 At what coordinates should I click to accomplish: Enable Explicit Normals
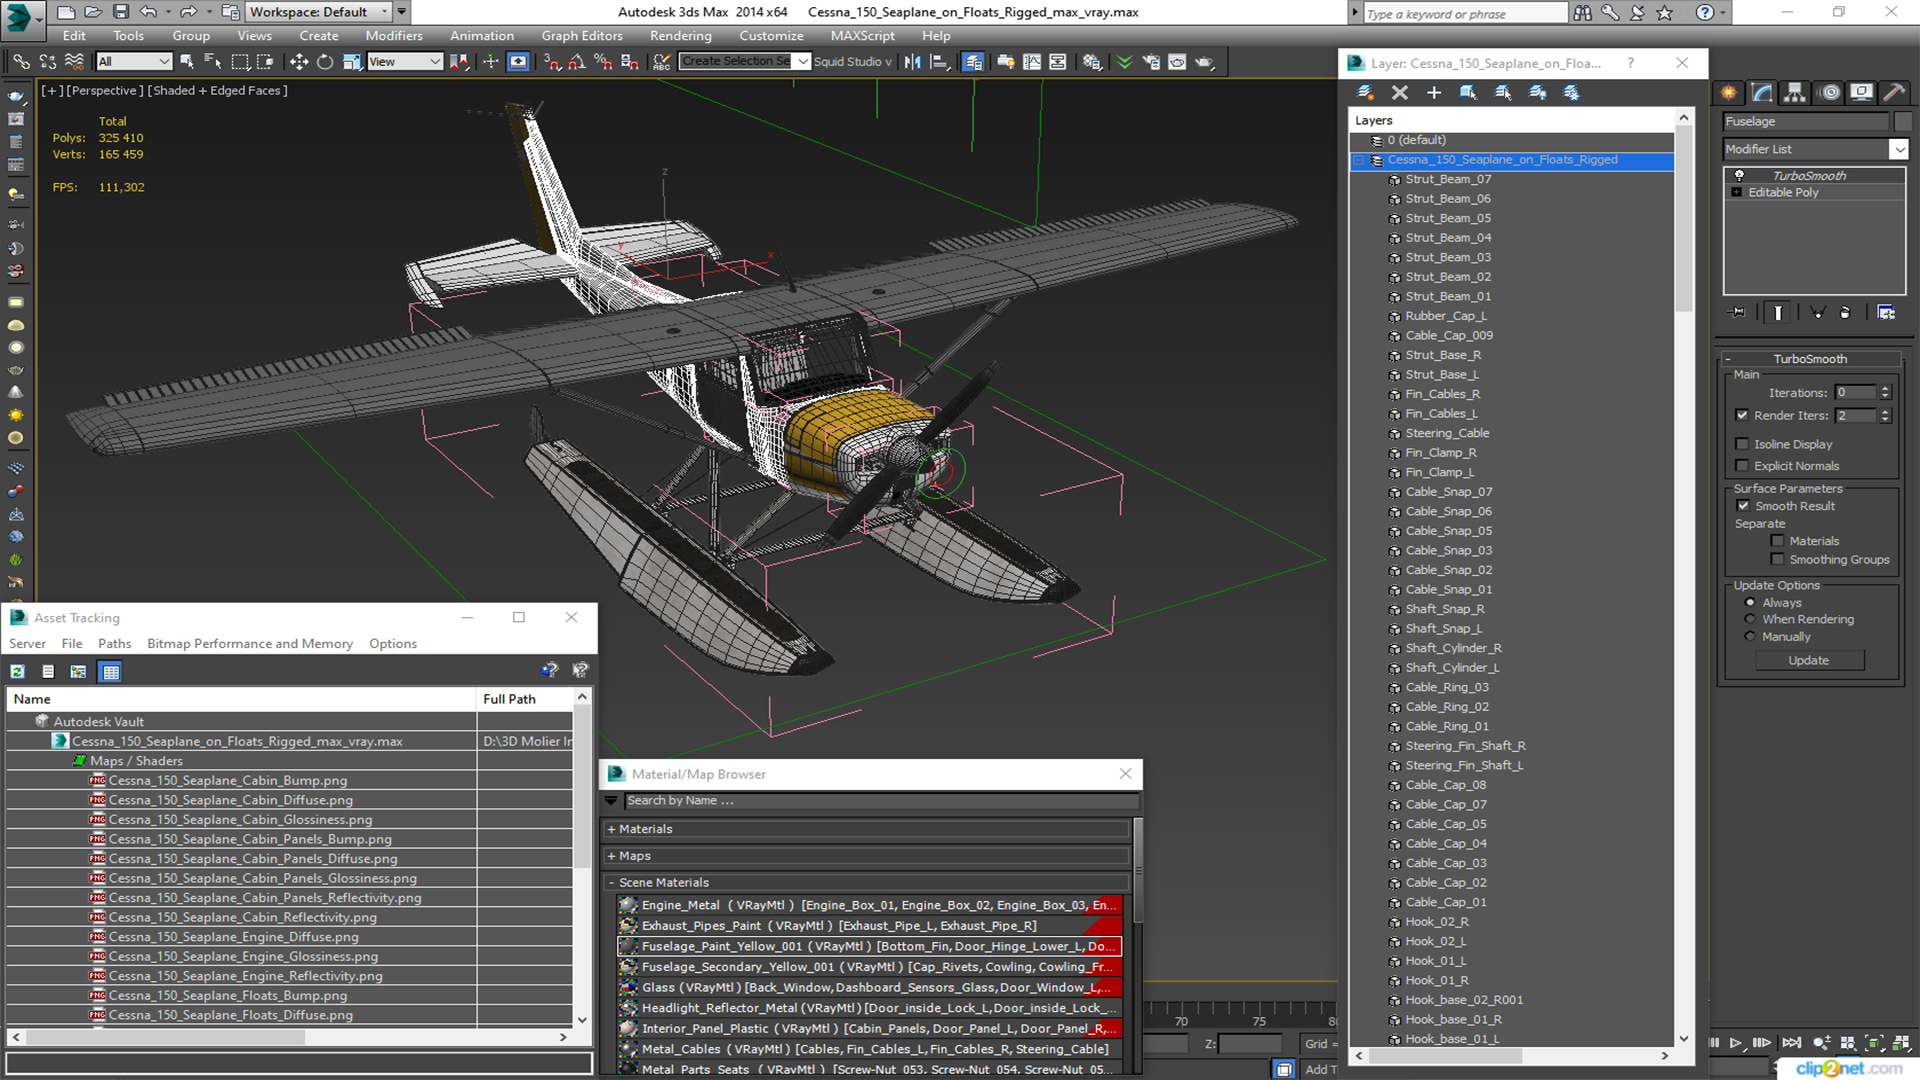coord(1742,466)
